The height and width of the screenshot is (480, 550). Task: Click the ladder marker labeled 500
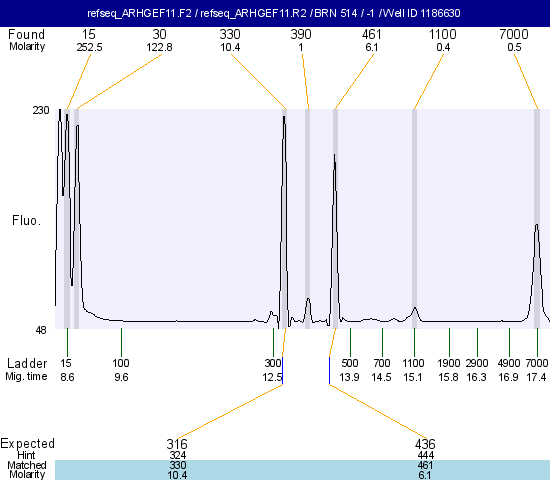pos(350,363)
